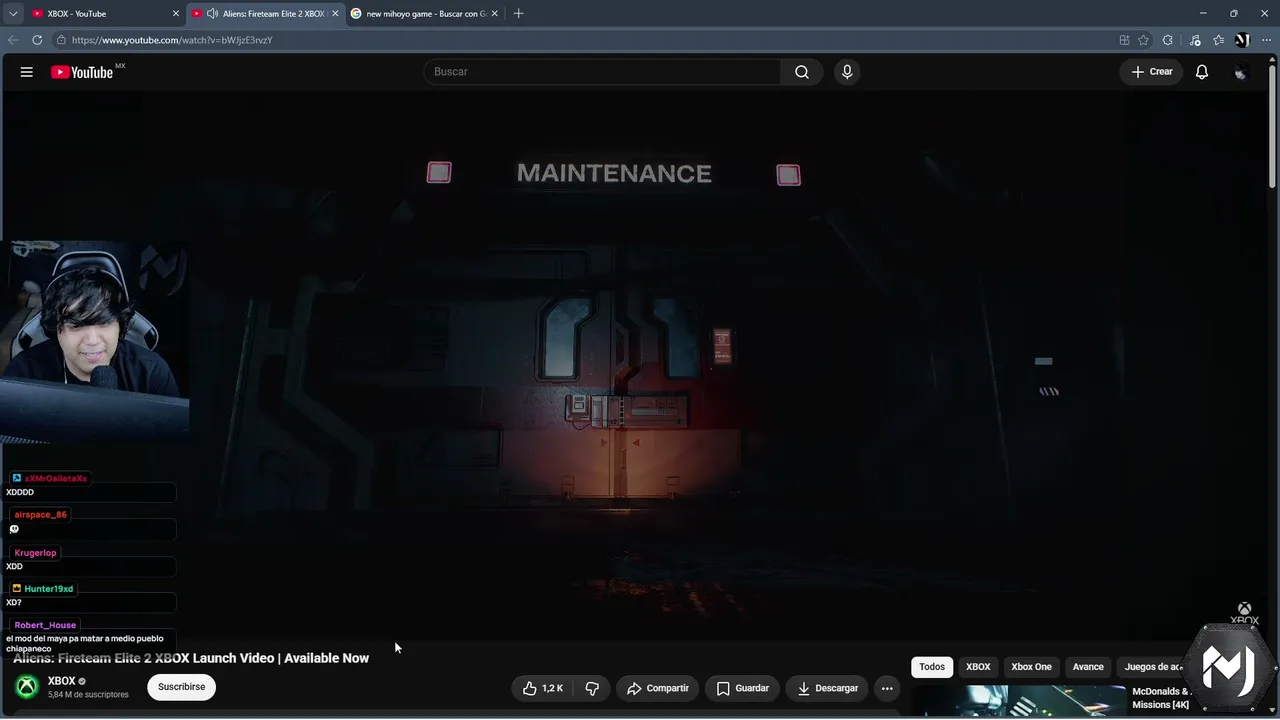Viewport: 1280px width, 720px height.
Task: Click chat username Hunter19xd
Action: [49, 589]
